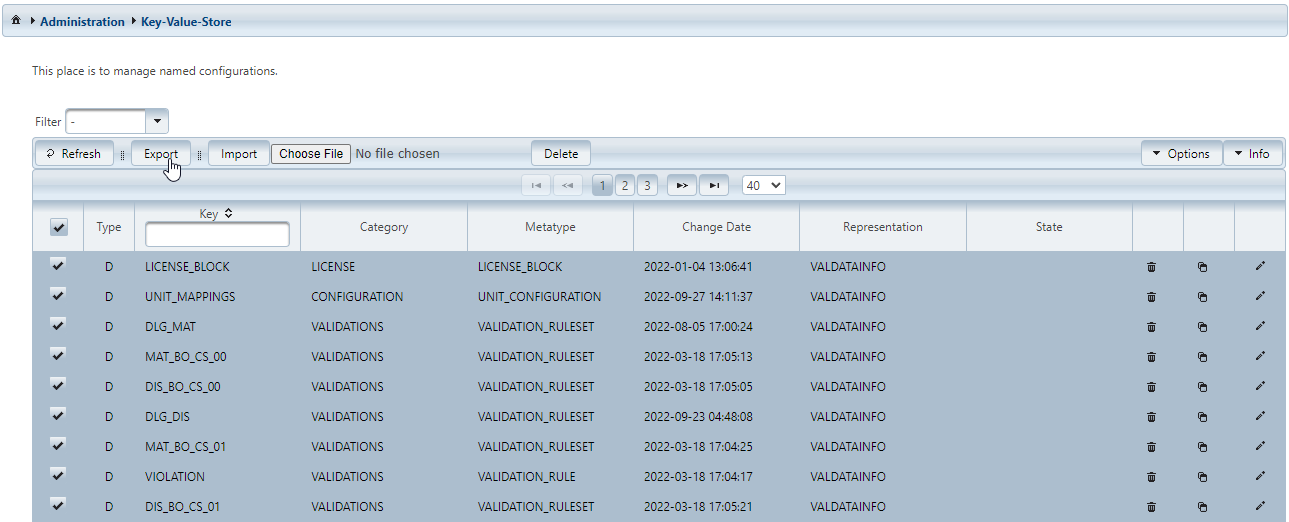Click into the Key filter text field
Image resolution: width=1289 pixels, height=522 pixels.
point(217,235)
